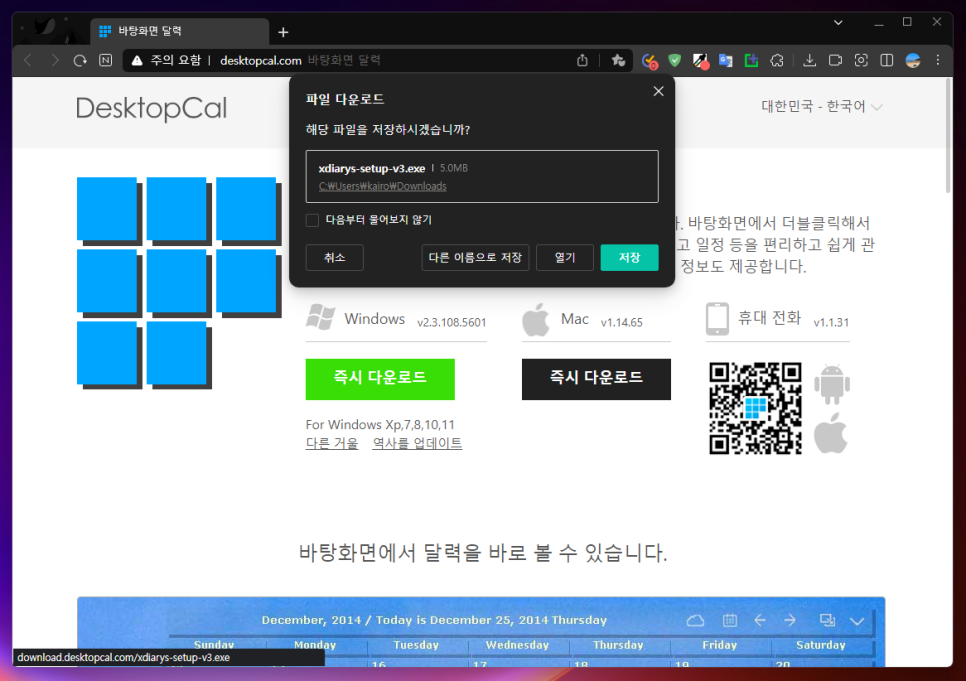Click the green Windows 즉시 다운로드 button
966x681 pixels.
[380, 379]
